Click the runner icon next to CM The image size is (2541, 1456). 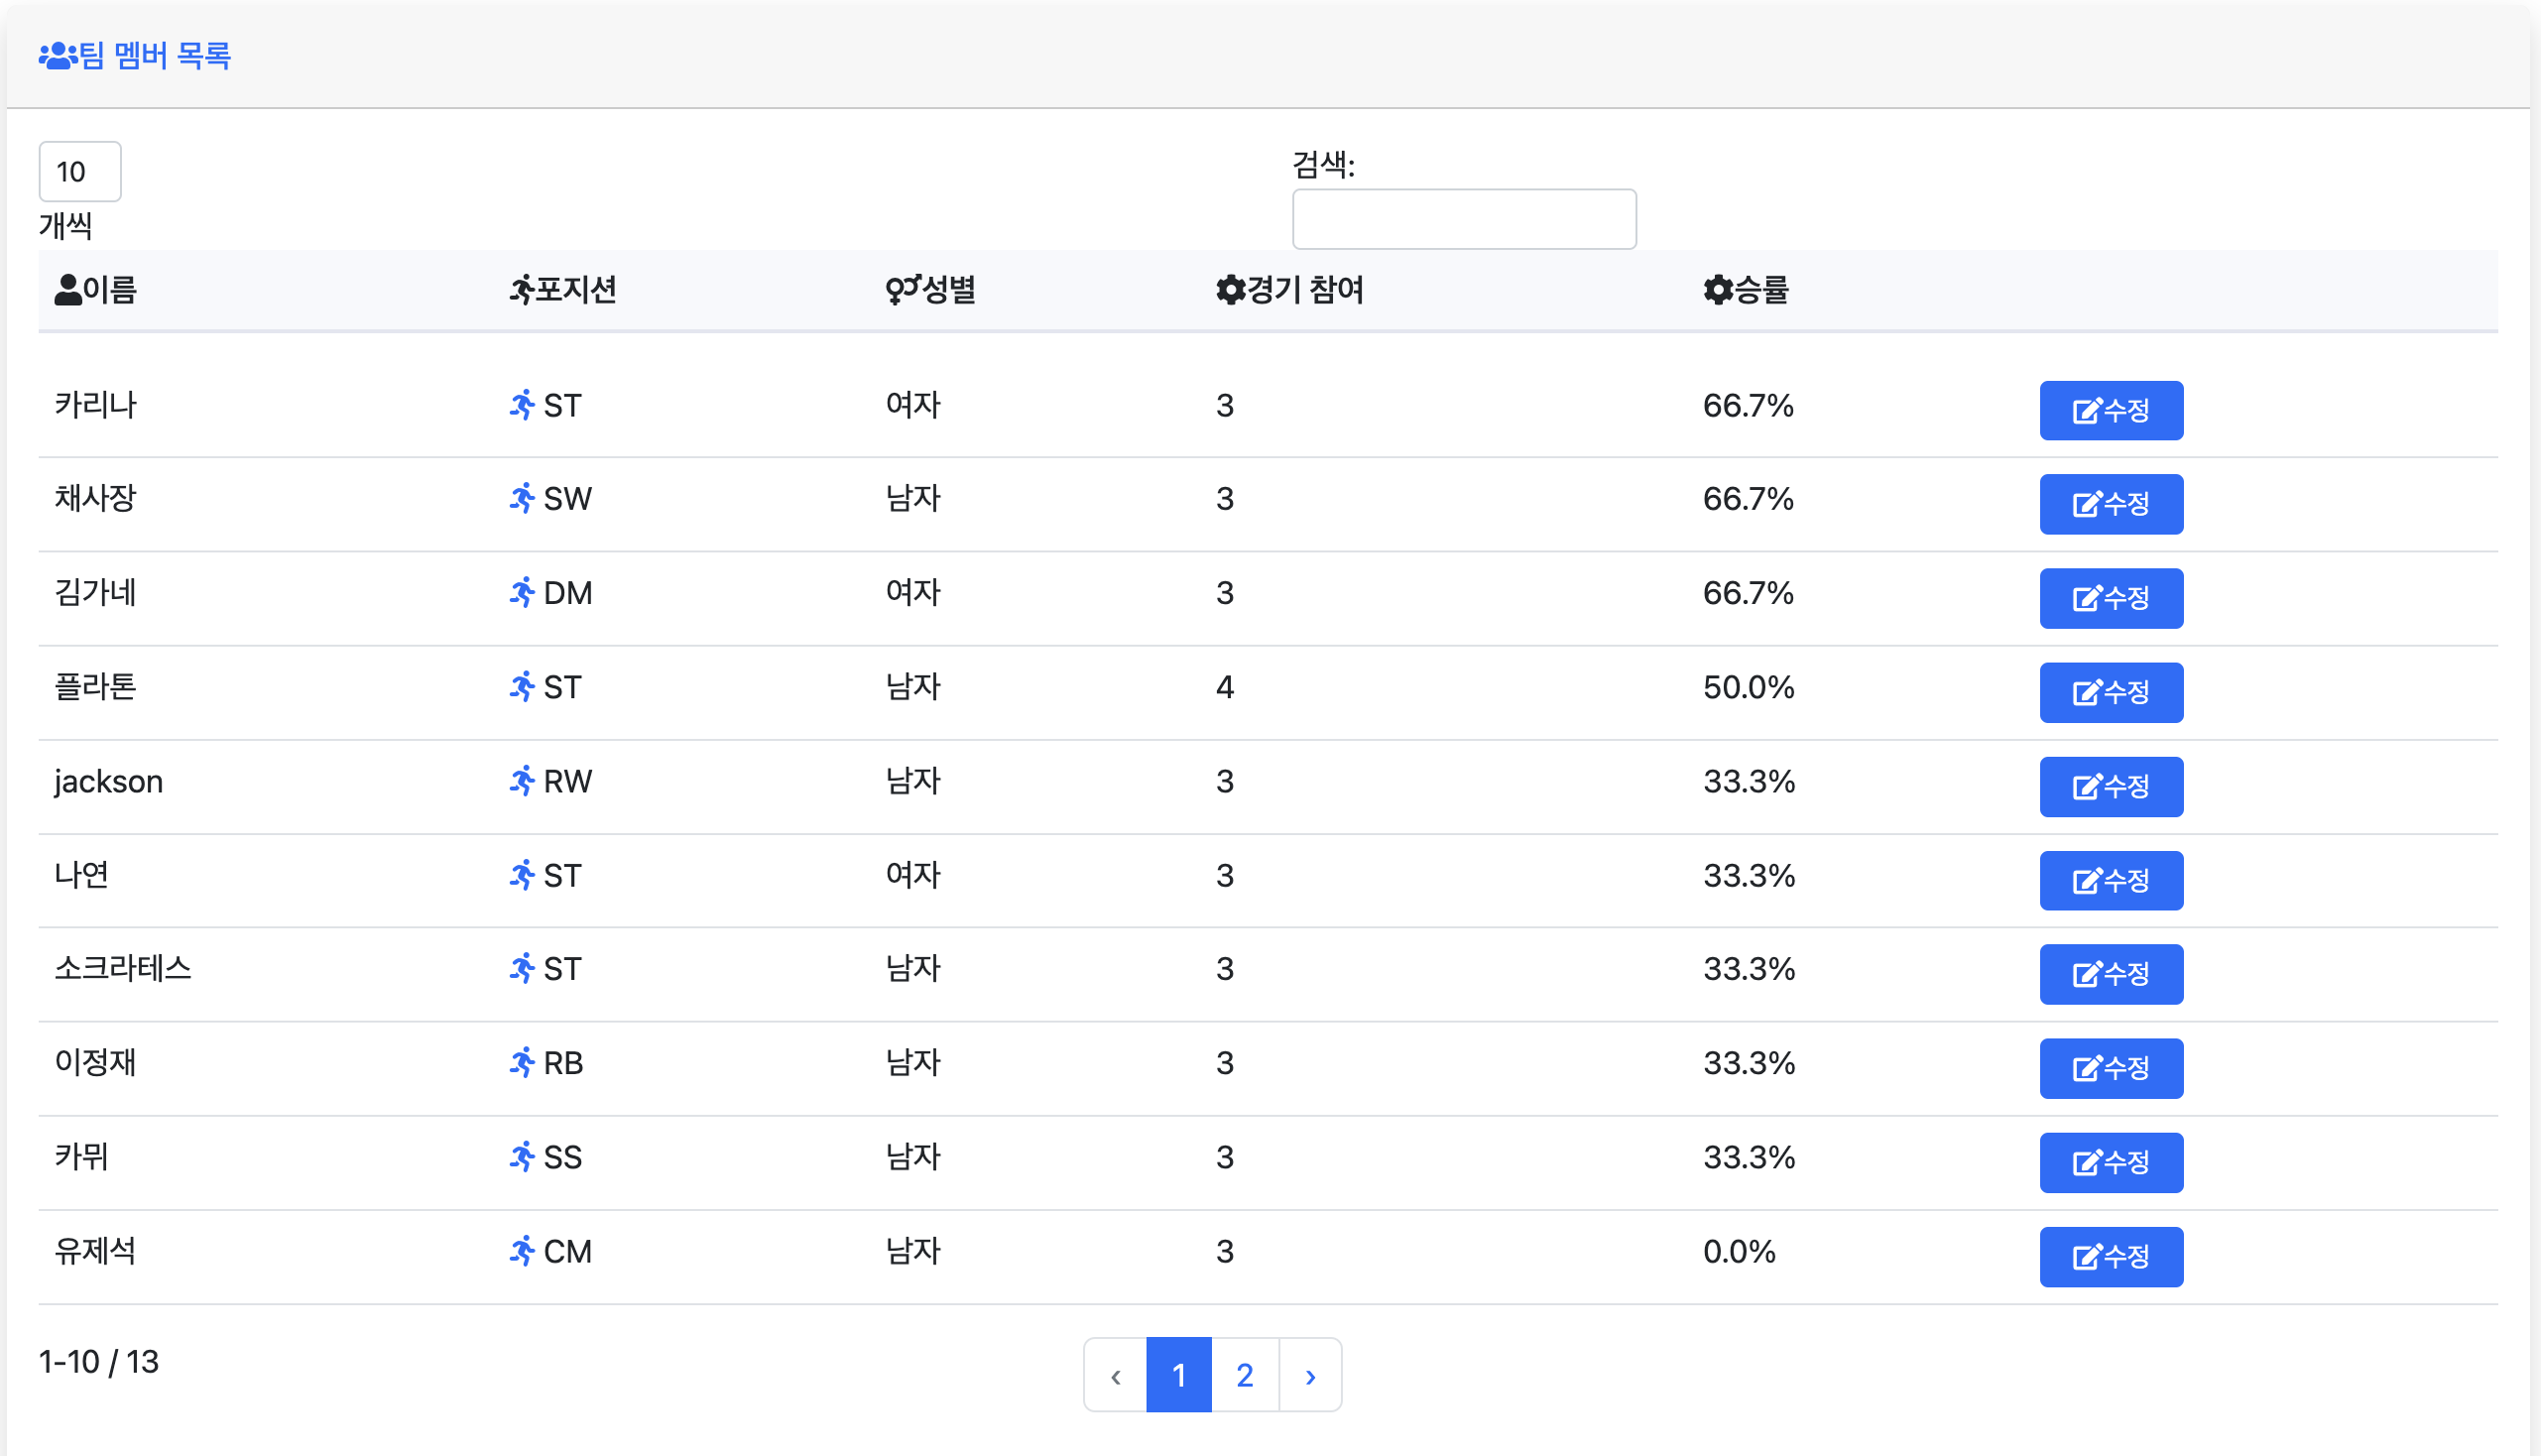point(522,1251)
